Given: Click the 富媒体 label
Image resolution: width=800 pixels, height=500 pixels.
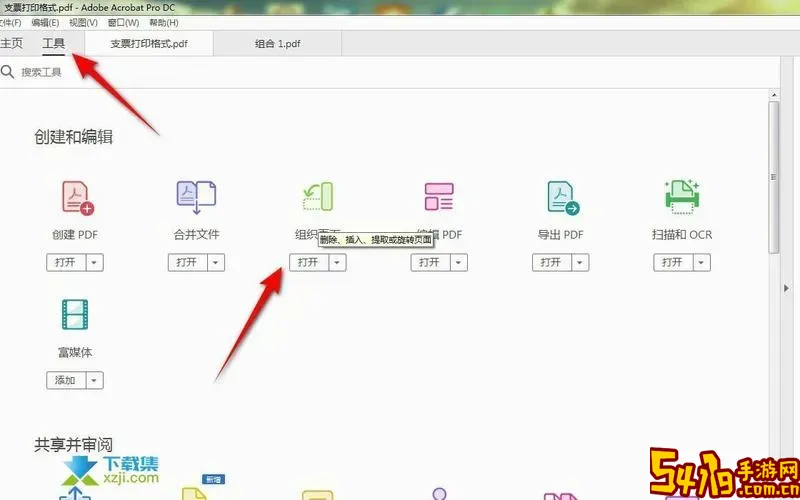Looking at the screenshot, I should [74, 353].
